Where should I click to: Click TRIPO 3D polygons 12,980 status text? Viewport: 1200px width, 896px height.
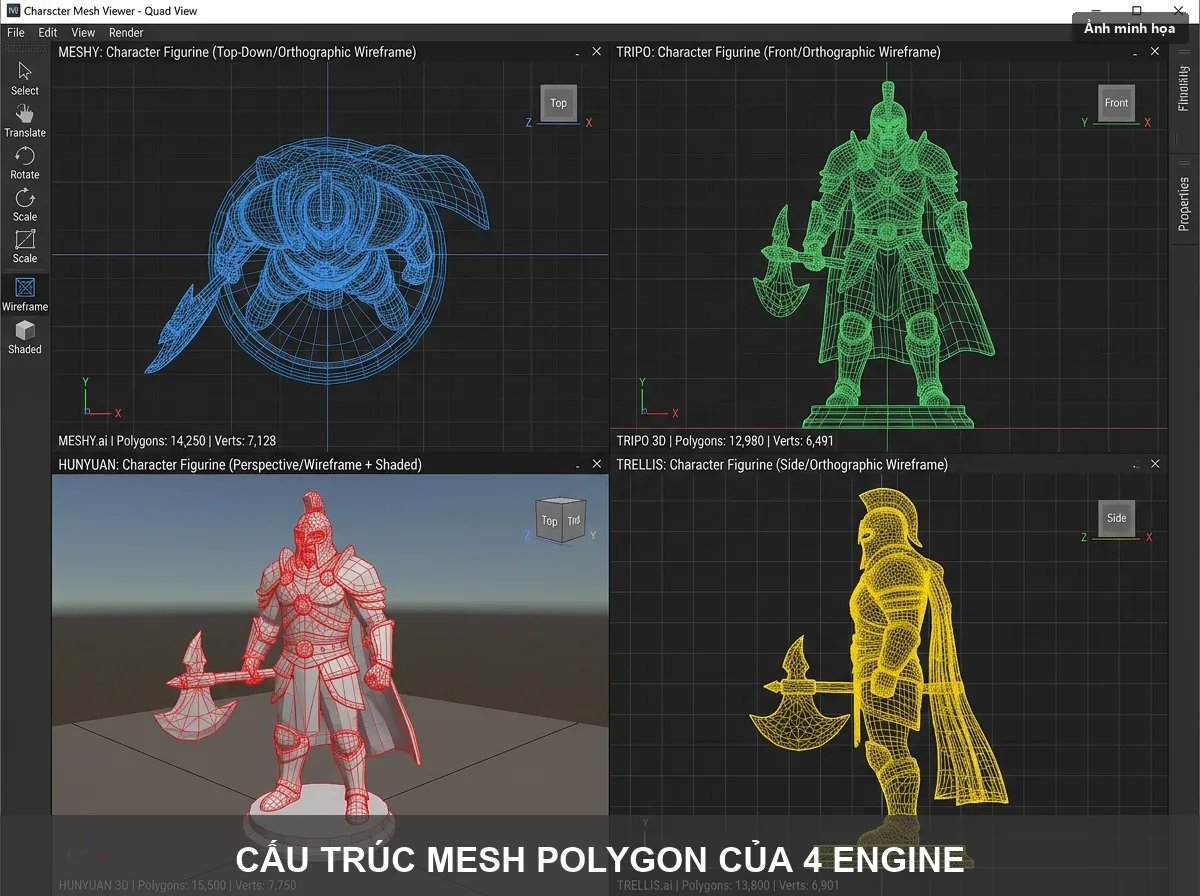point(725,440)
